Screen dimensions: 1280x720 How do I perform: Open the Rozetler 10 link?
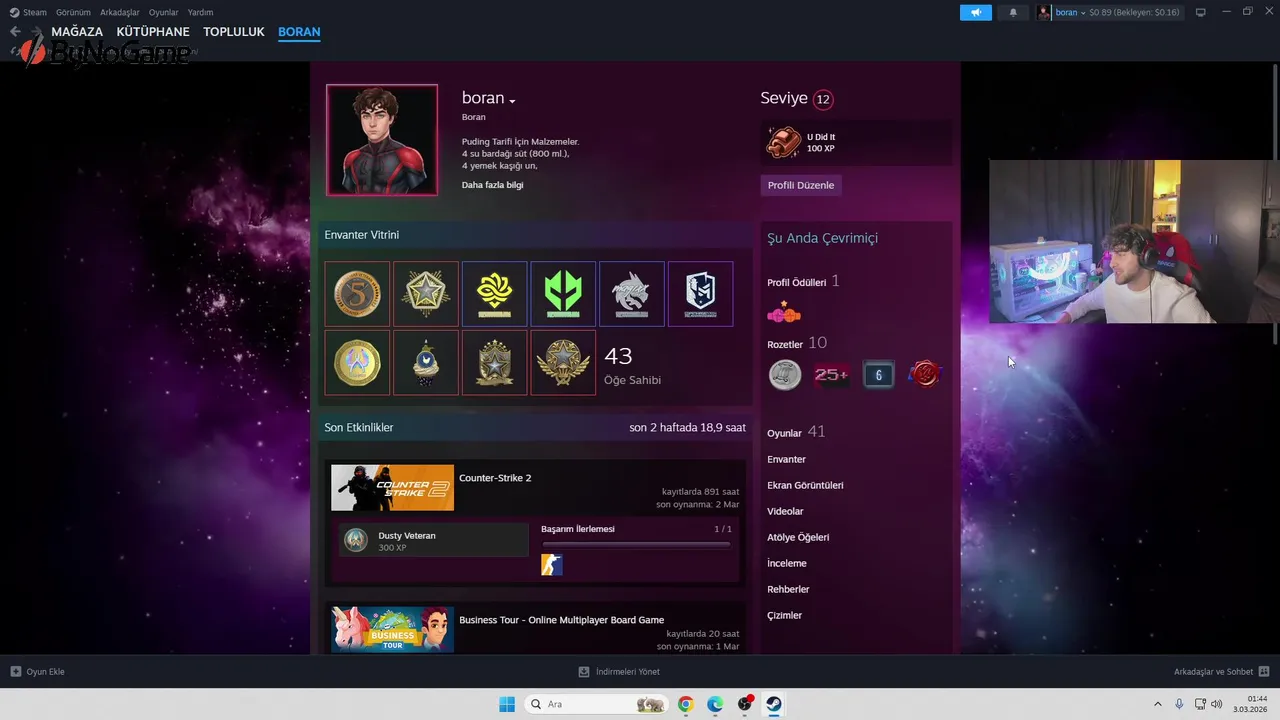click(797, 343)
